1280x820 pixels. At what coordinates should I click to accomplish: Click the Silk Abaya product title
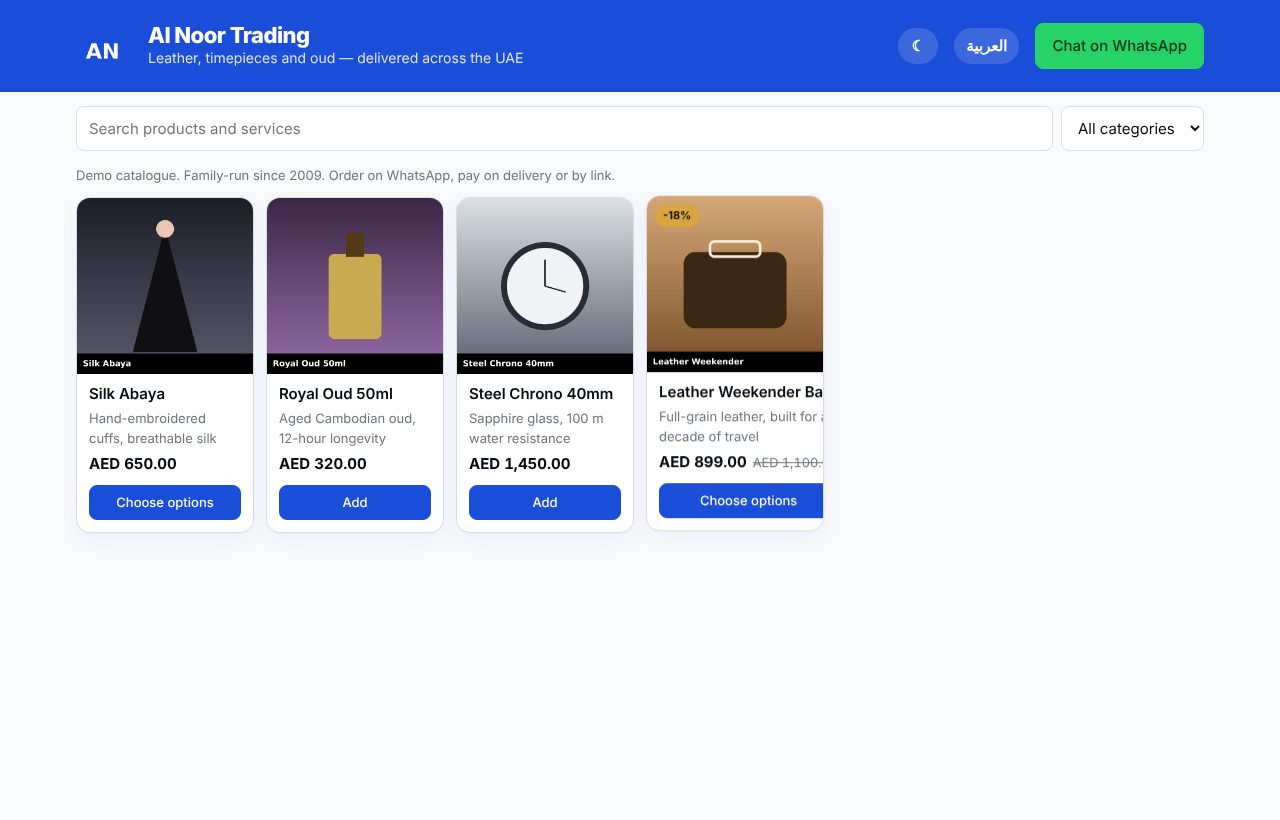[x=127, y=394]
